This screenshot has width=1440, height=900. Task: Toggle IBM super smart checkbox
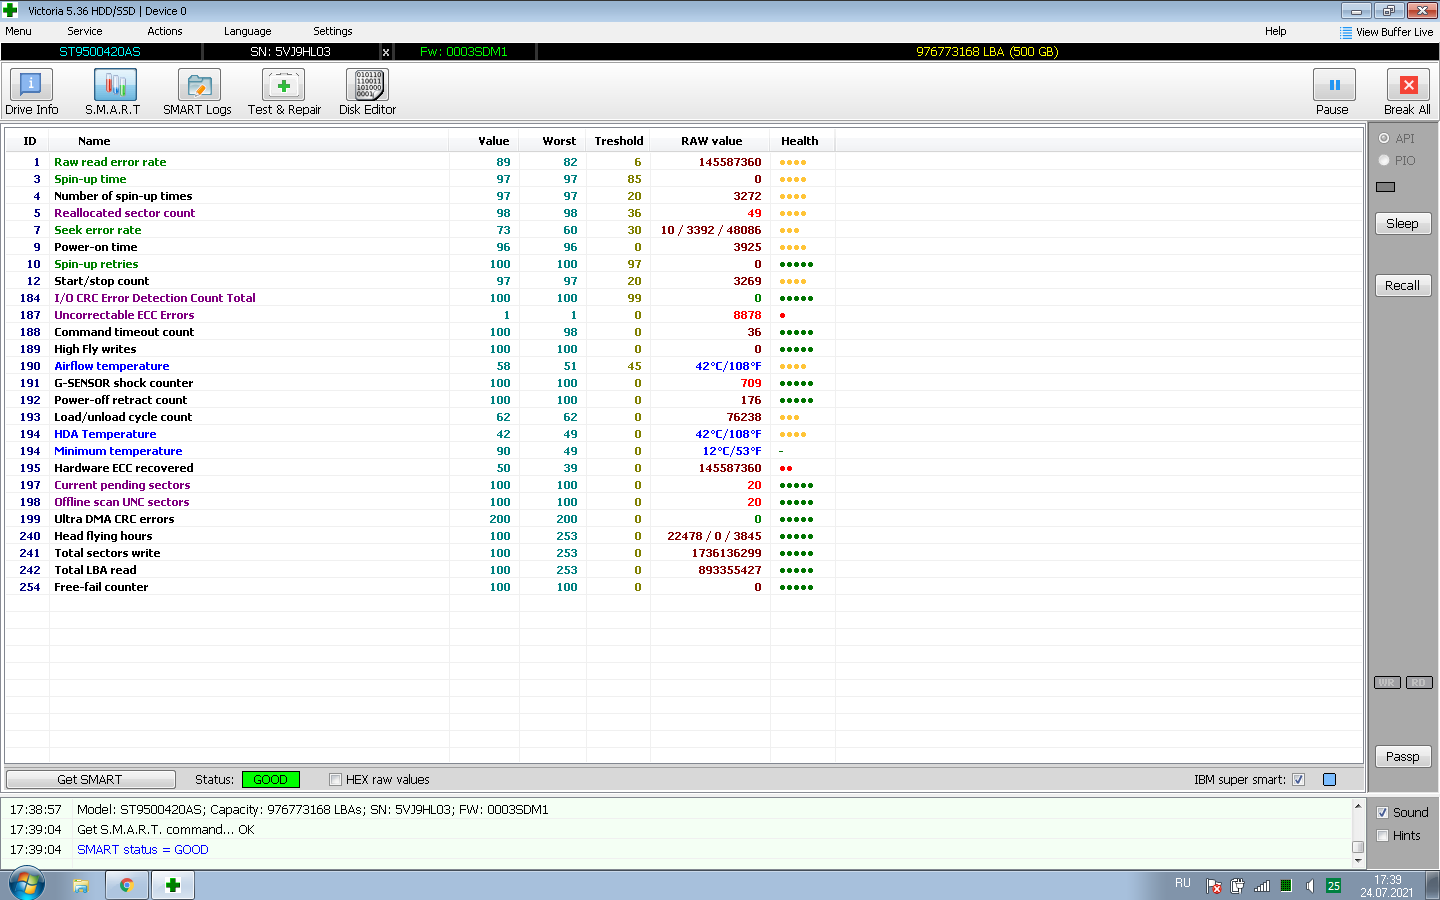[x=1298, y=780]
